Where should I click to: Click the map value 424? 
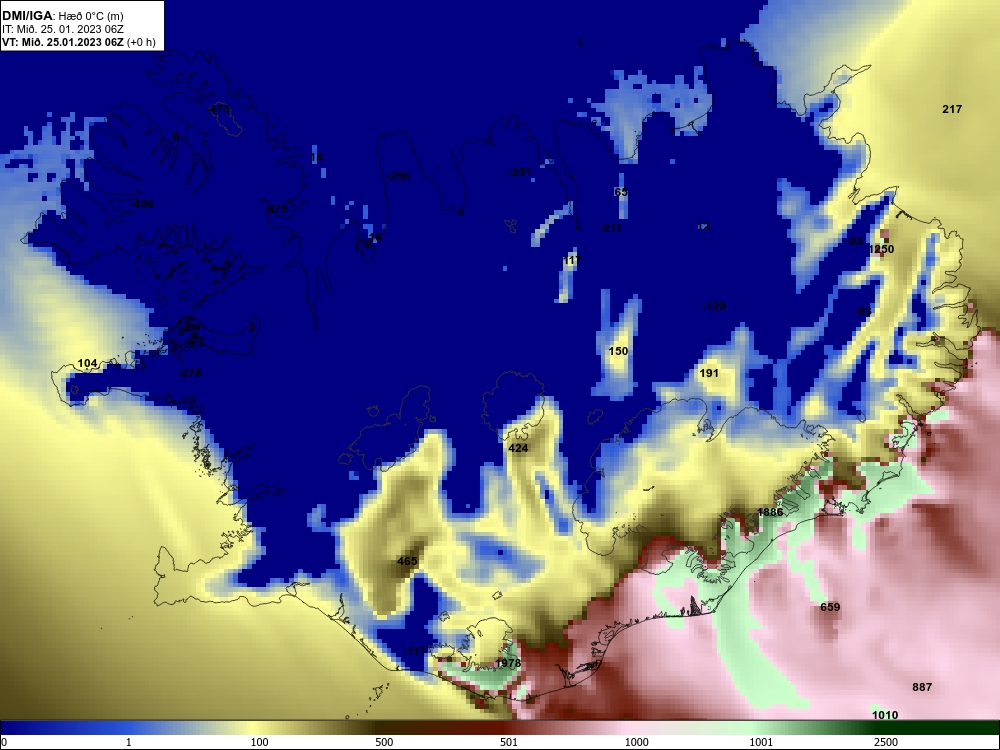point(518,448)
